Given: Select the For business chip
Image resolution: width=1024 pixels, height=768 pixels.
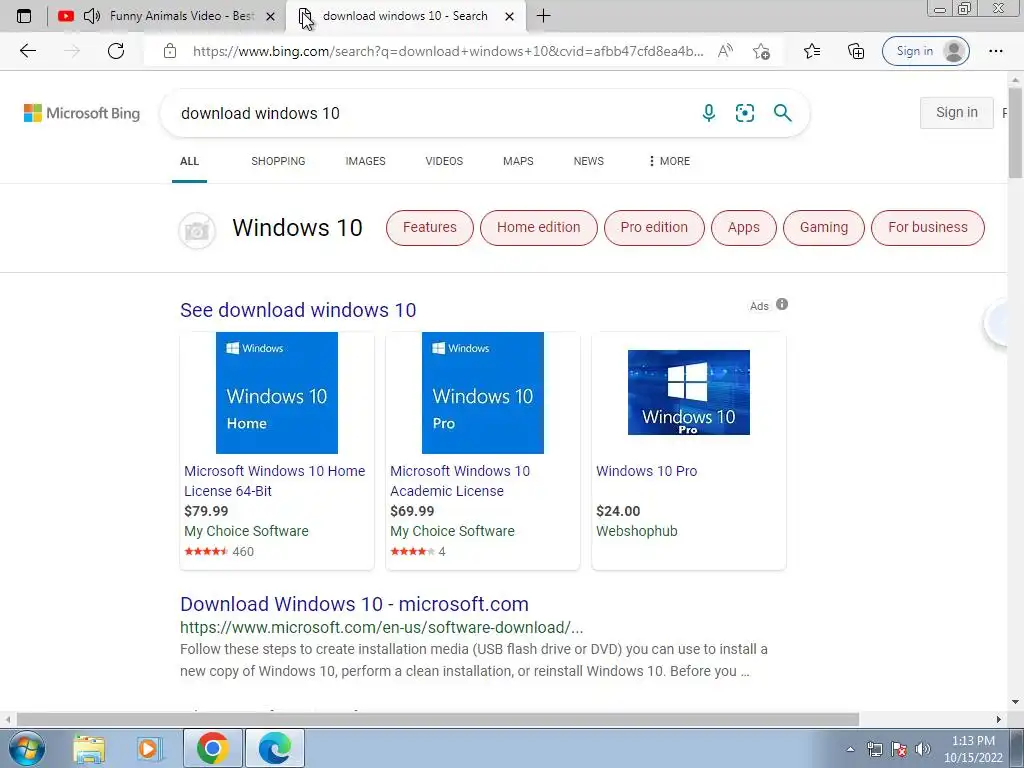Looking at the screenshot, I should pyautogui.click(x=928, y=228).
